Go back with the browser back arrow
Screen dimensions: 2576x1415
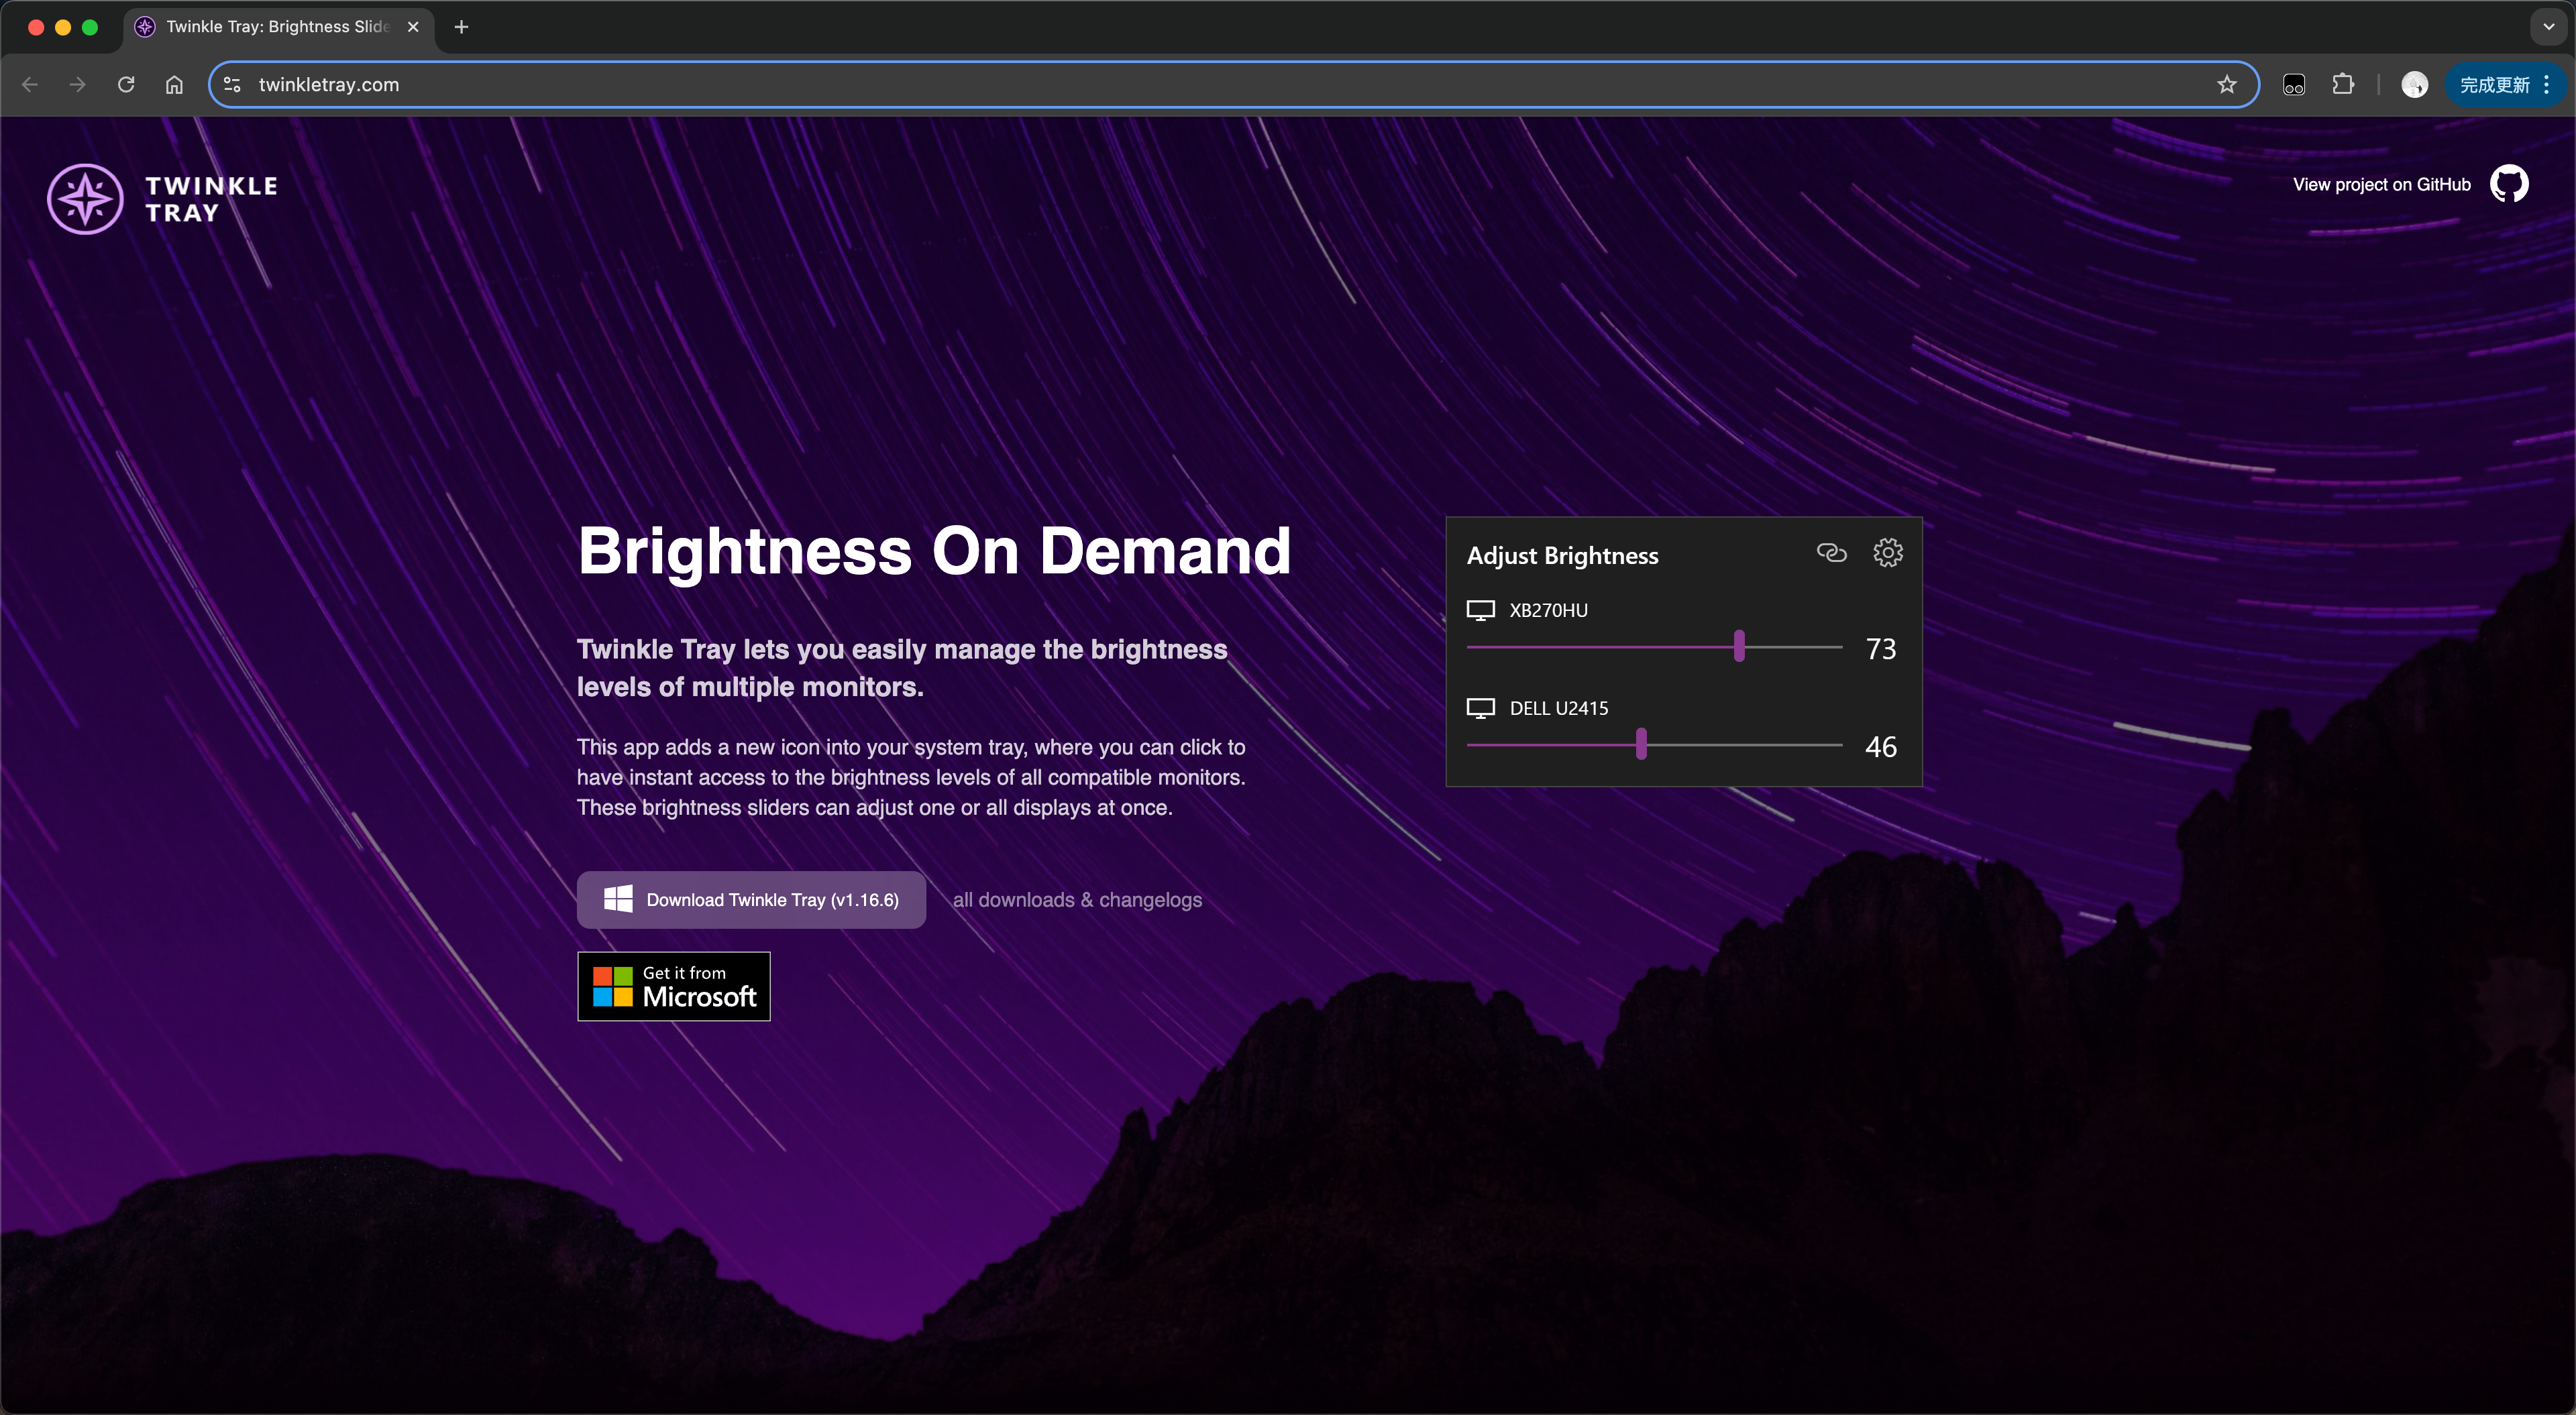[x=30, y=85]
